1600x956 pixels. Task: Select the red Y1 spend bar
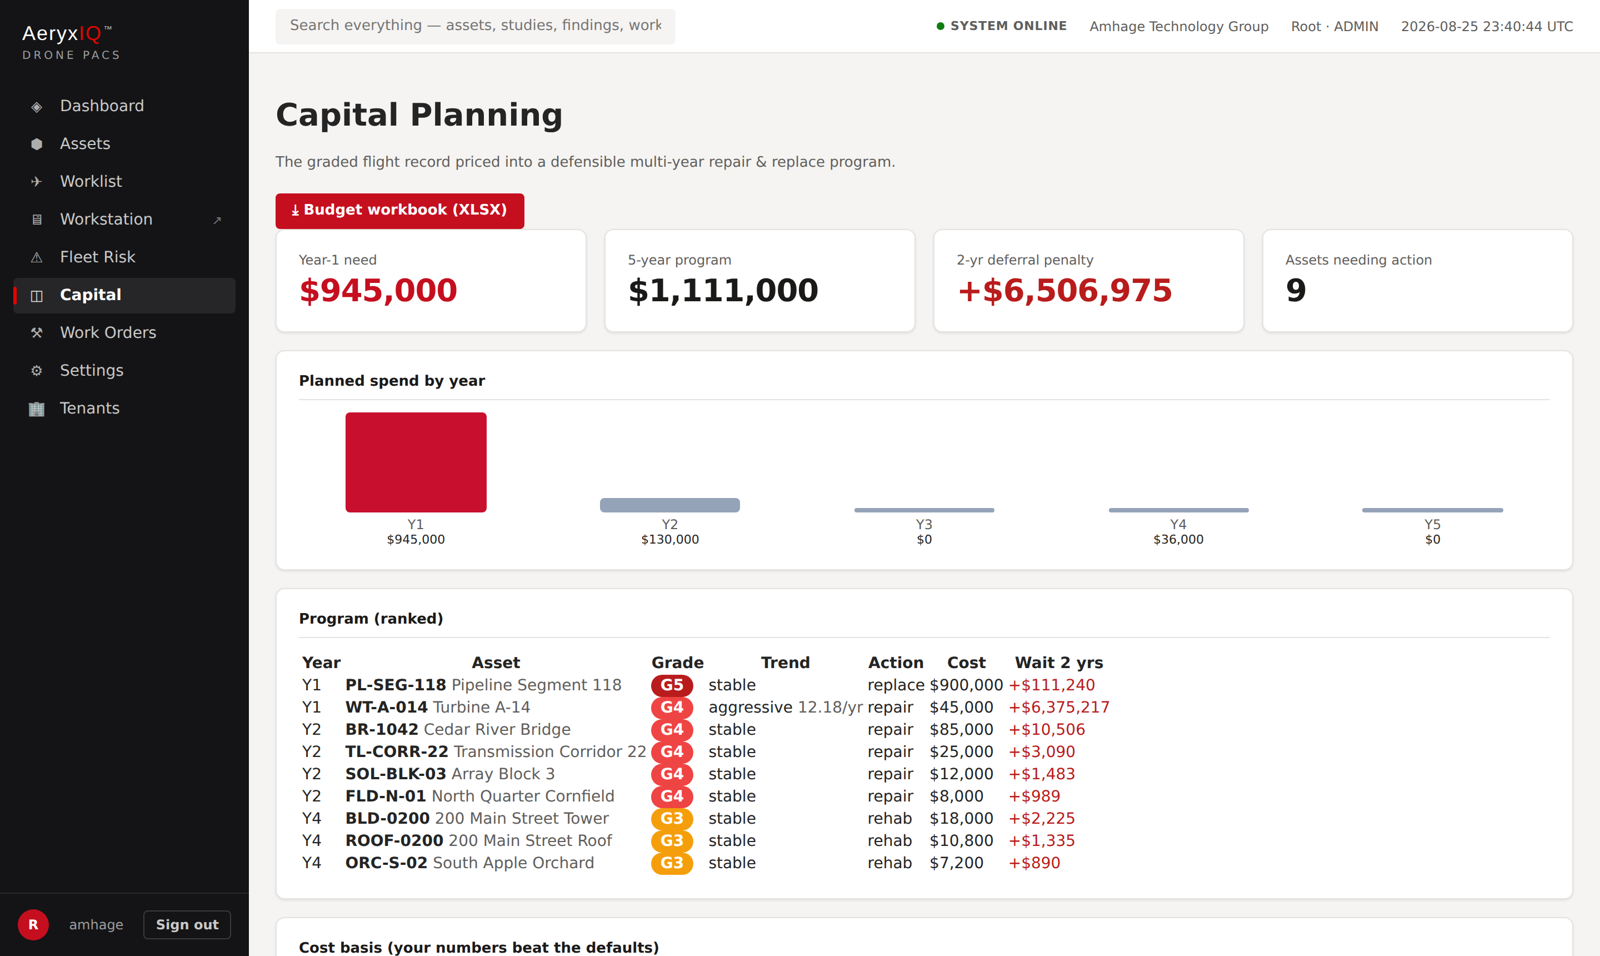point(416,463)
